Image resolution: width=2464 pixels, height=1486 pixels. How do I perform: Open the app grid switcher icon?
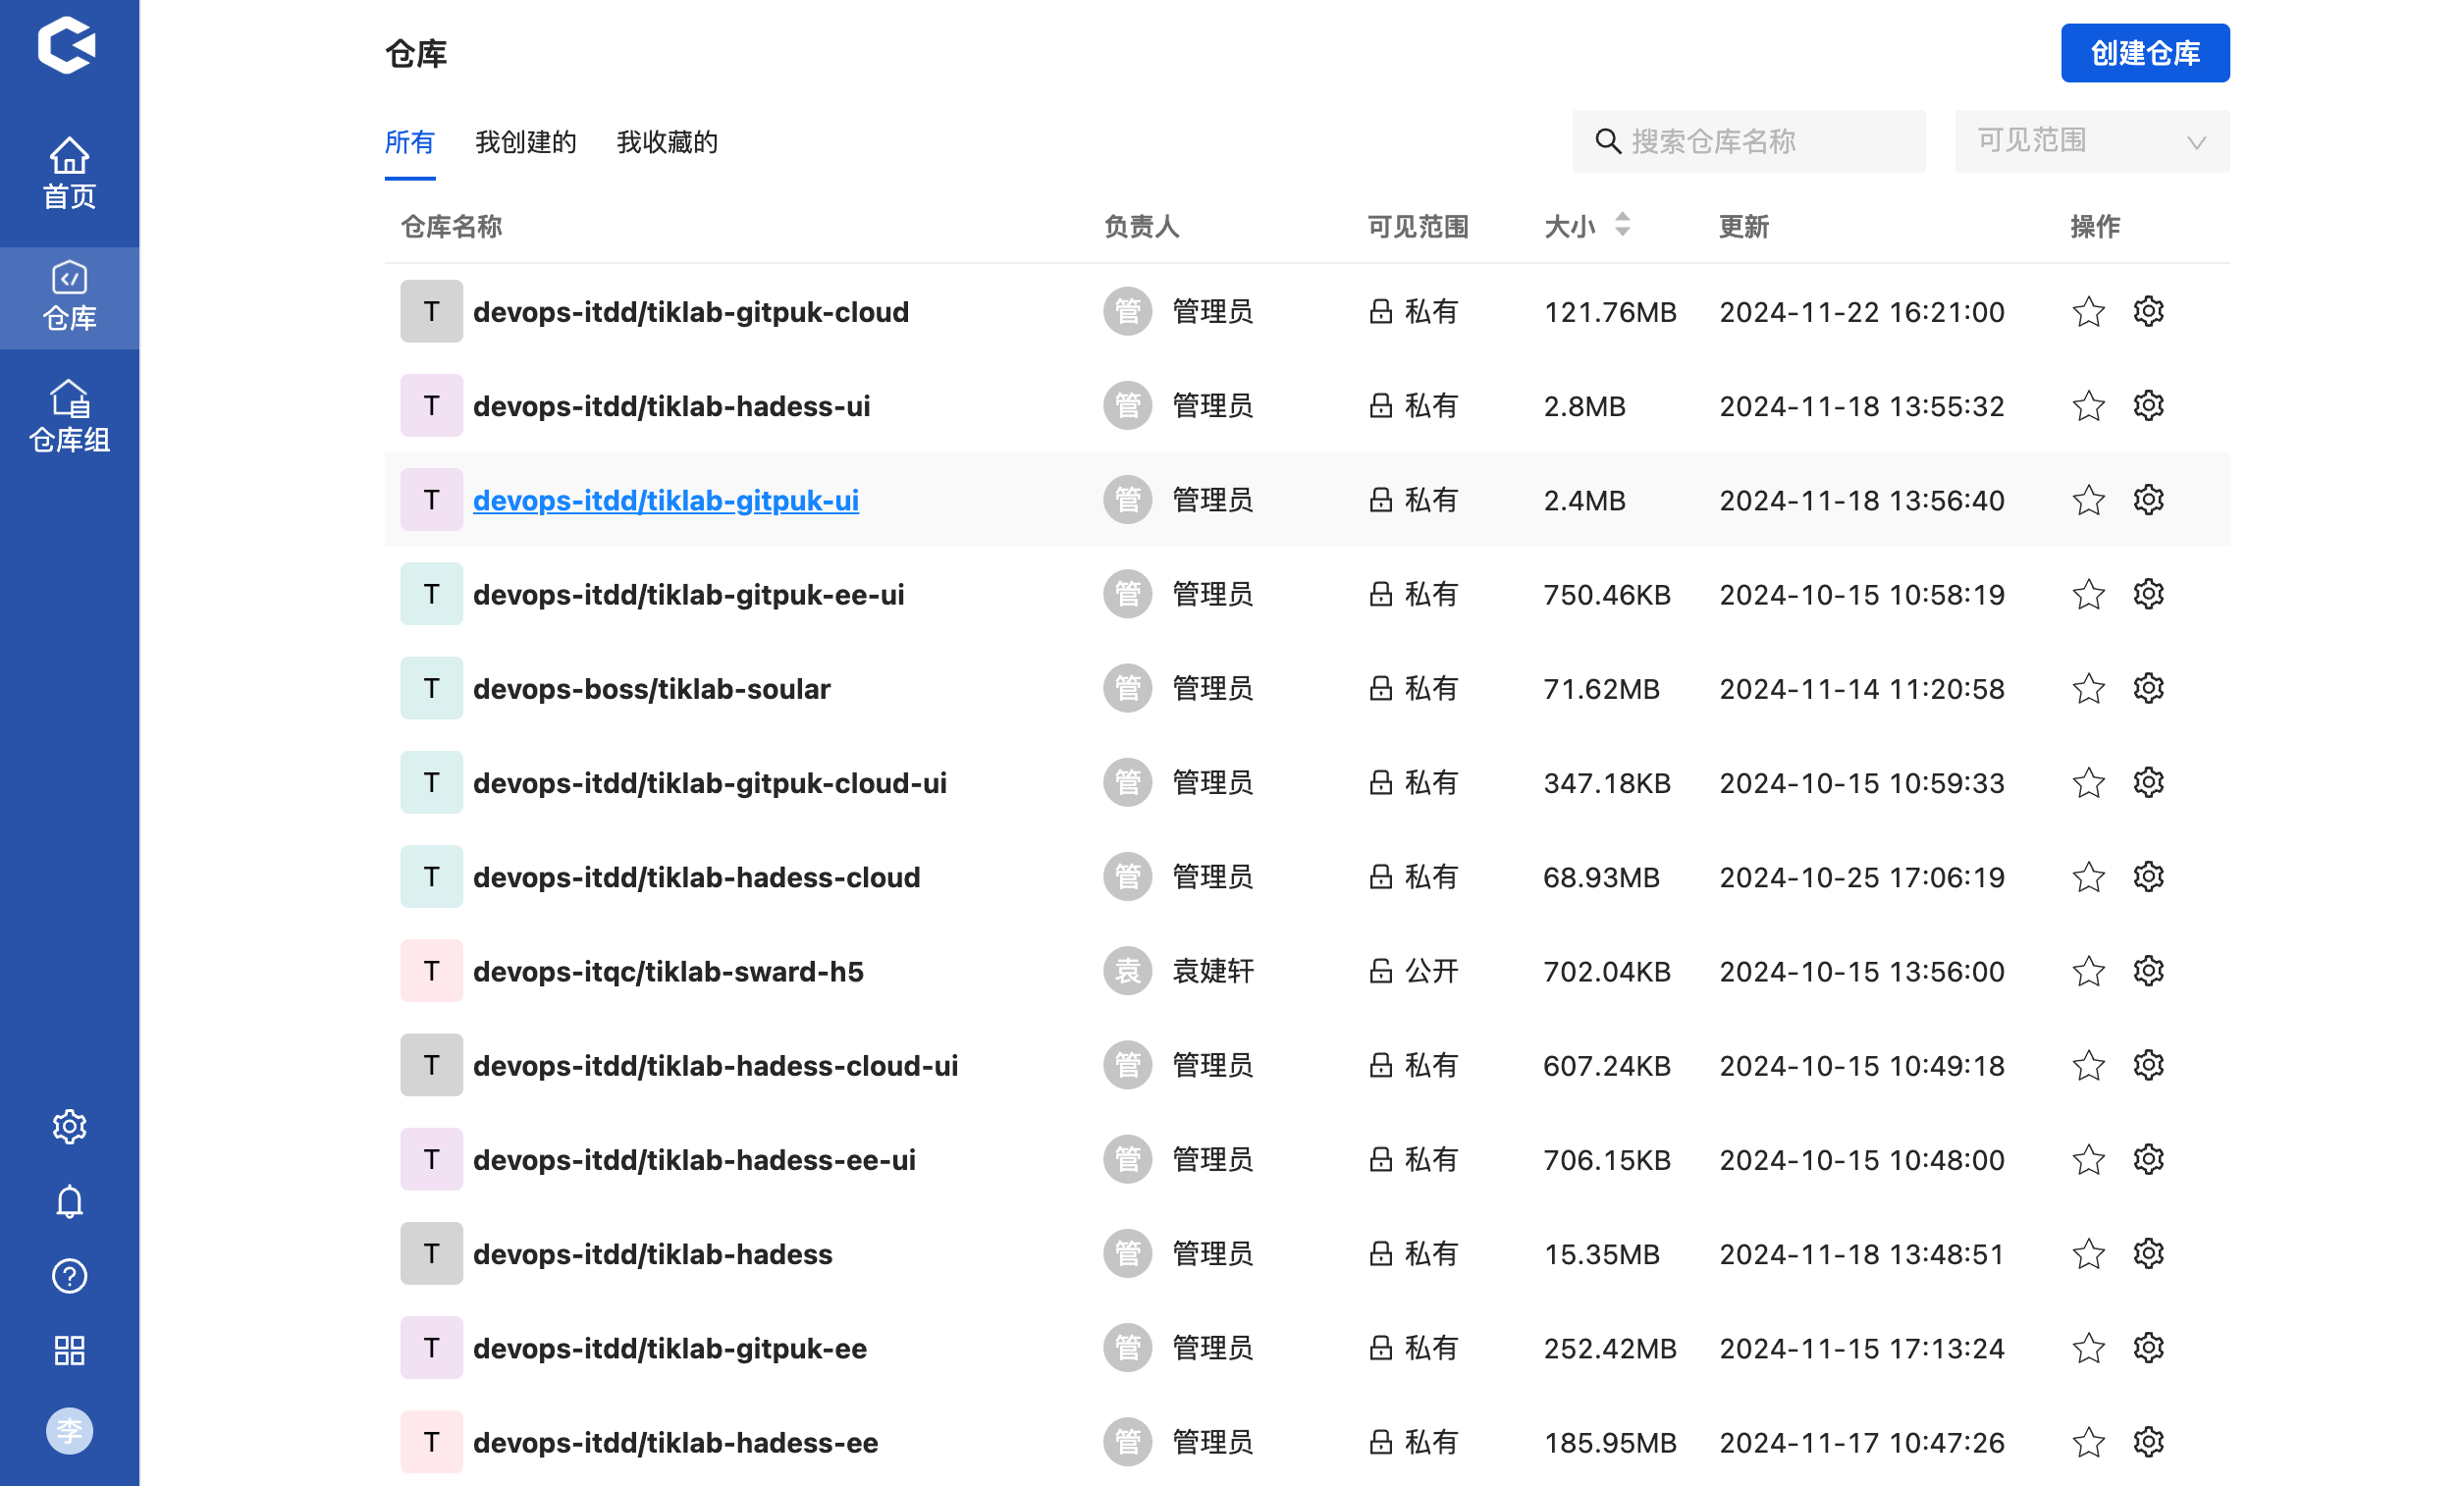click(69, 1351)
